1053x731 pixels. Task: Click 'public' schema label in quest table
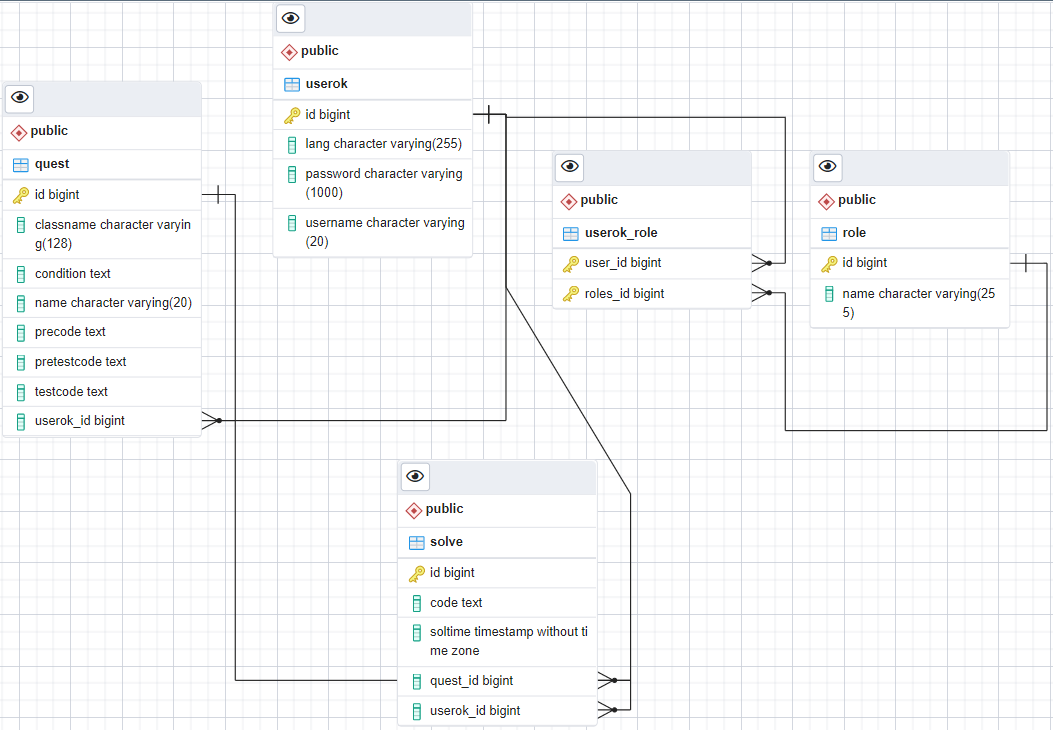[49, 131]
